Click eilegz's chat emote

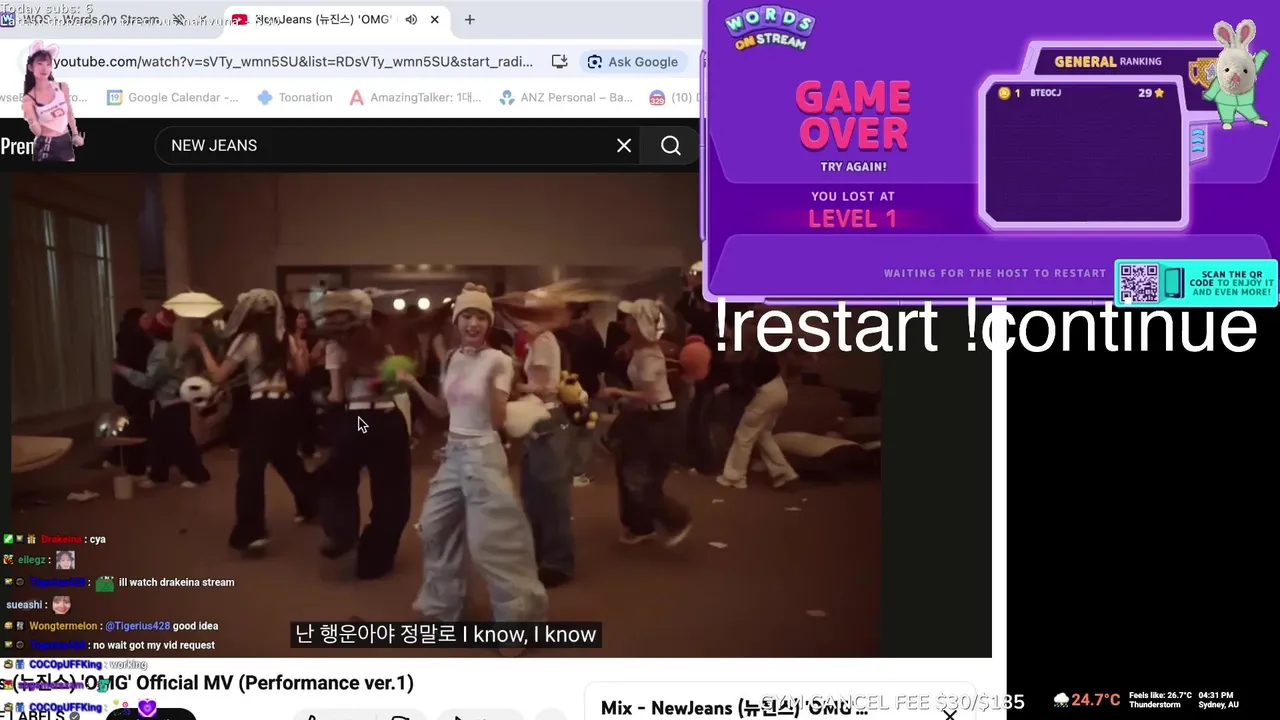point(65,560)
